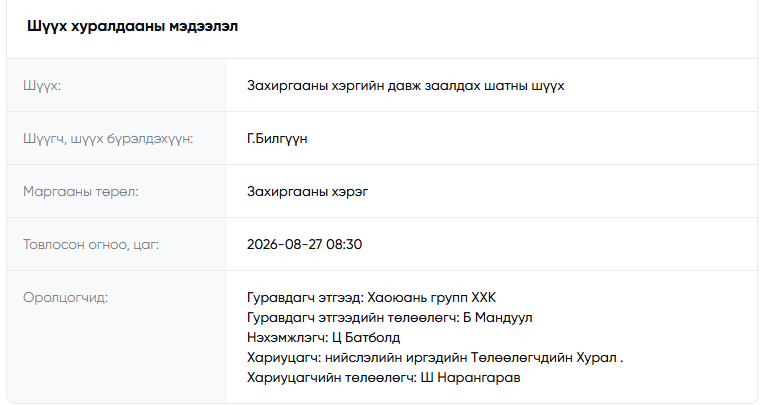This screenshot has width=769, height=405.
Task: Click the word 'Гуравдагч этгээд:' in participants
Action: pyautogui.click(x=305, y=298)
